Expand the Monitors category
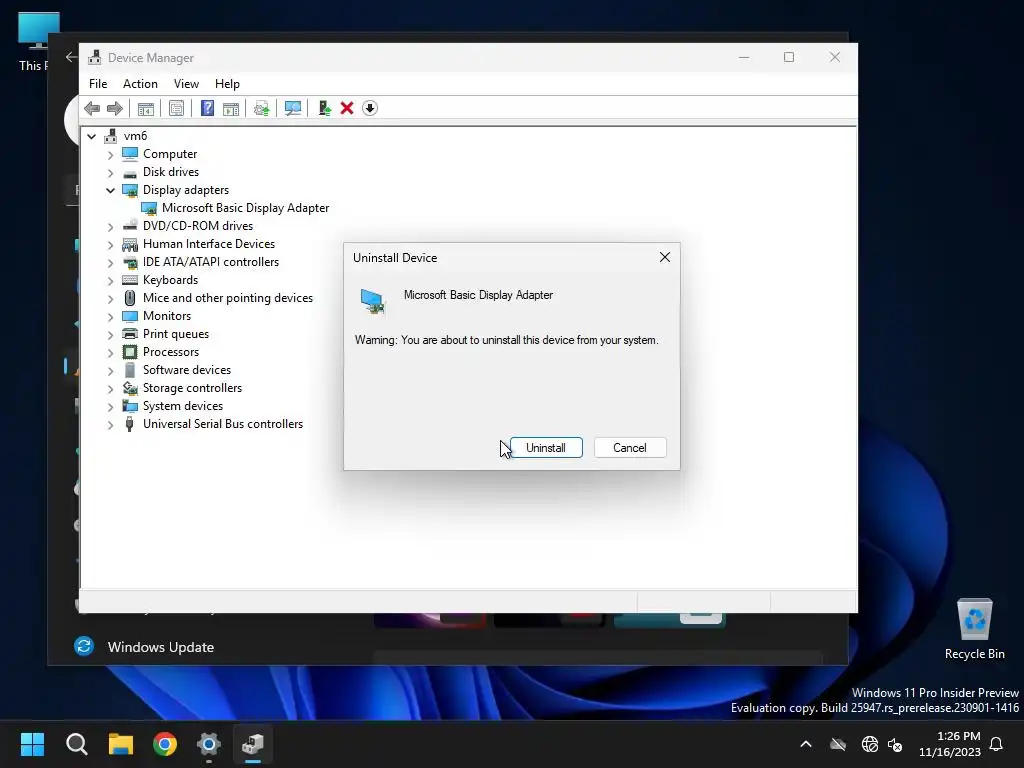The height and width of the screenshot is (768, 1024). click(110, 317)
